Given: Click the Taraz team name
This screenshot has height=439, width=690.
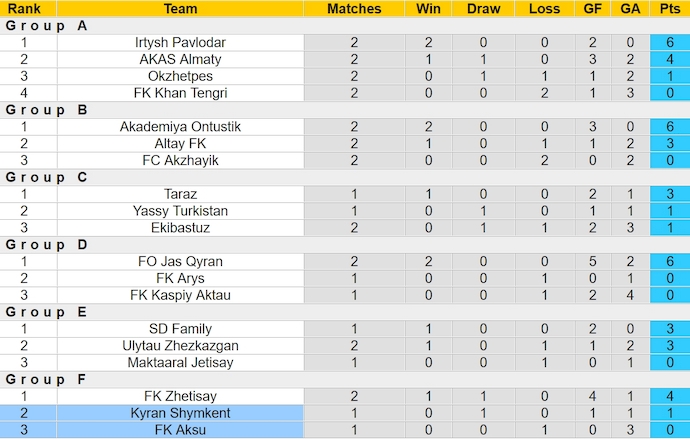Looking at the screenshot, I should pos(180,194).
